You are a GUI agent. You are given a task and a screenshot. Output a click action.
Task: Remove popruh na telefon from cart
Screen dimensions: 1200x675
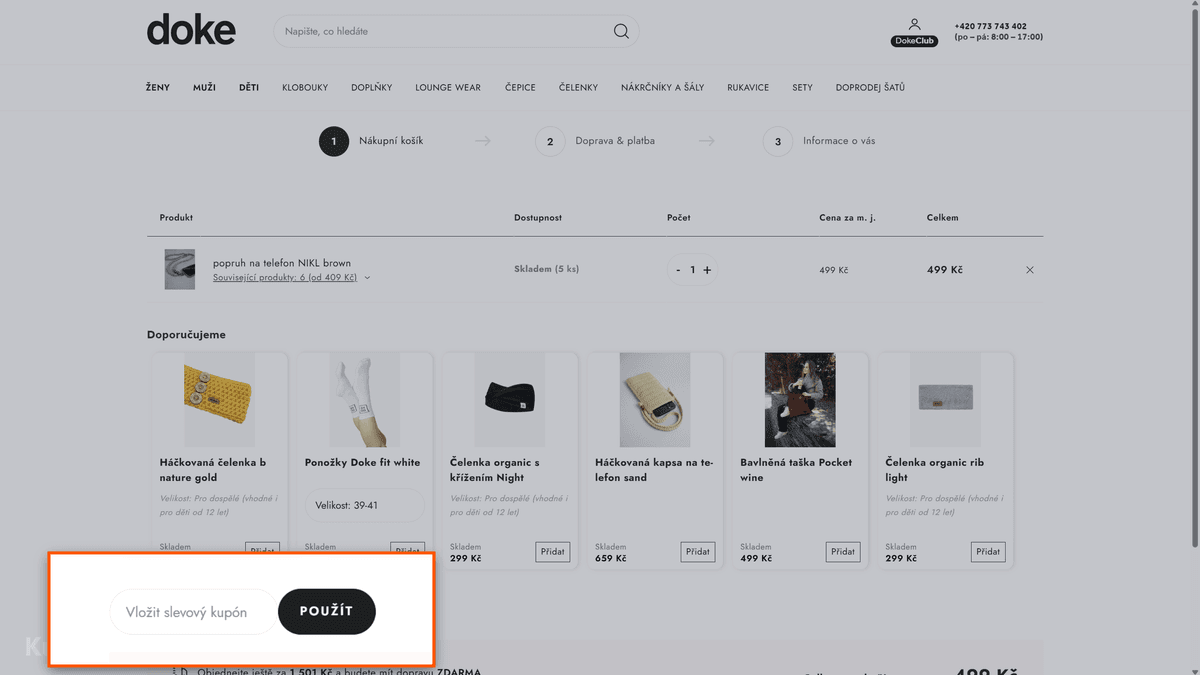[1030, 270]
